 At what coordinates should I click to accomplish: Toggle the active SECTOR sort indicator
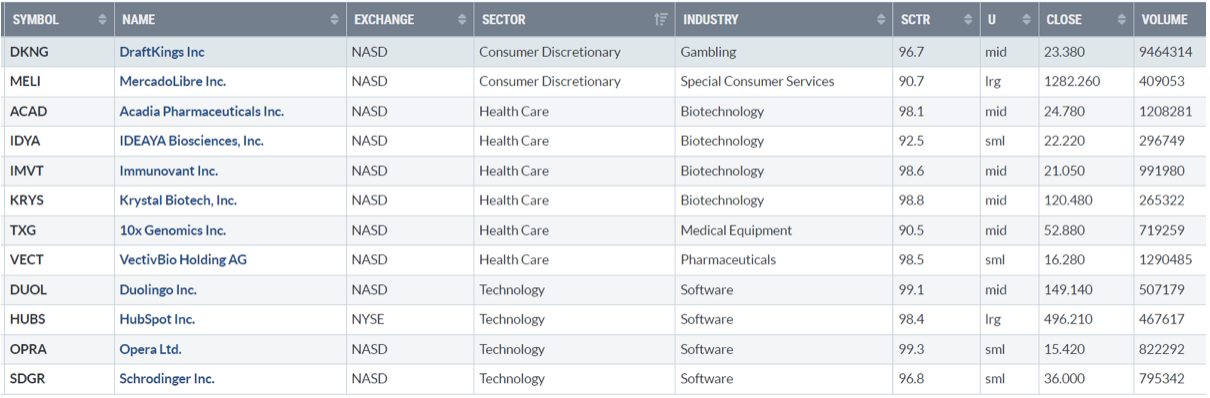pyautogui.click(x=660, y=20)
